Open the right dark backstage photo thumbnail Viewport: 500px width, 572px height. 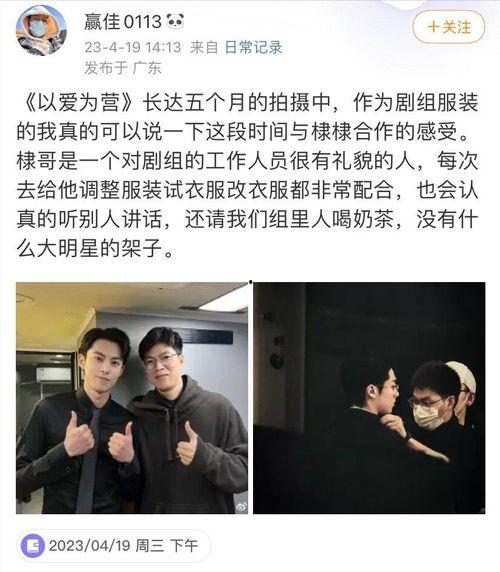369,398
